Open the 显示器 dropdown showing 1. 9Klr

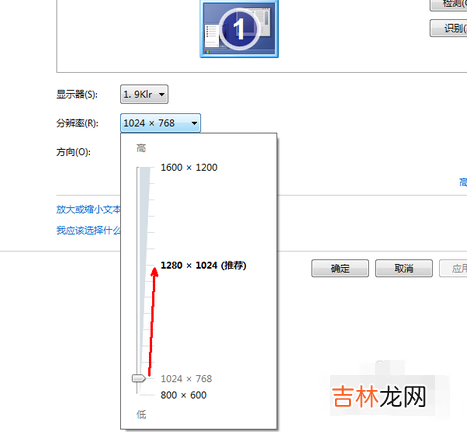coord(144,94)
